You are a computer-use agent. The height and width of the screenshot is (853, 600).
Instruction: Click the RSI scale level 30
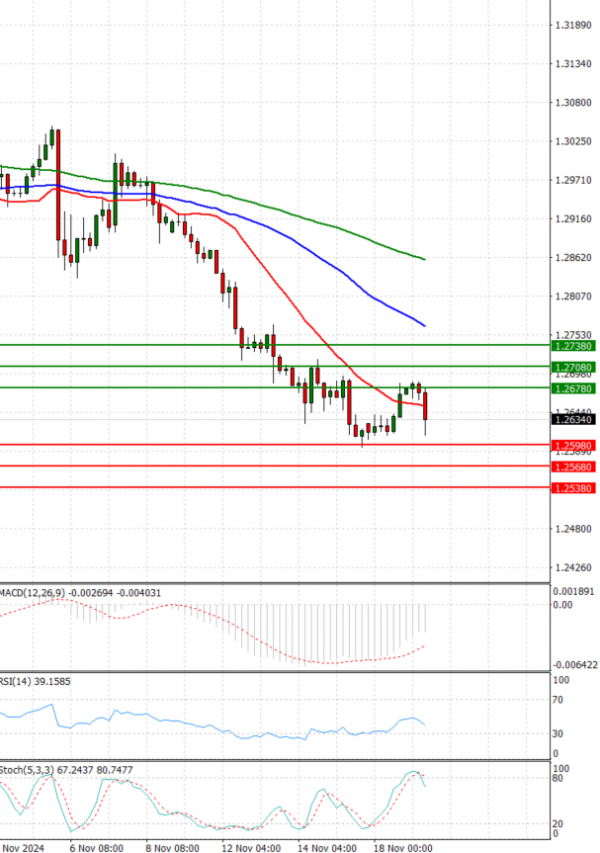tap(558, 733)
